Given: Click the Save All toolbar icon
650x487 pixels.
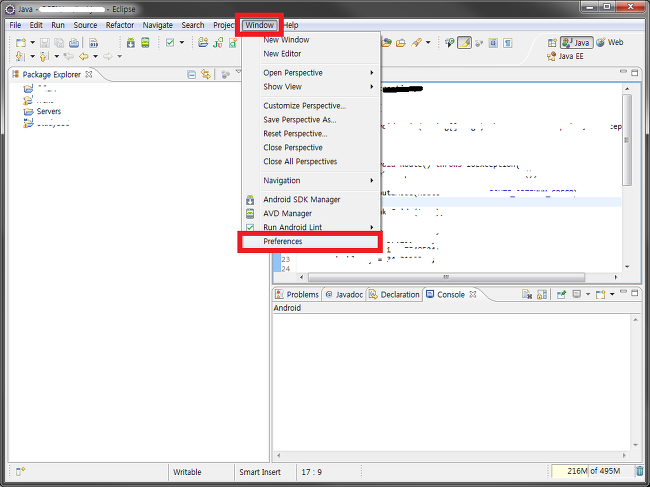Looking at the screenshot, I should point(59,43).
